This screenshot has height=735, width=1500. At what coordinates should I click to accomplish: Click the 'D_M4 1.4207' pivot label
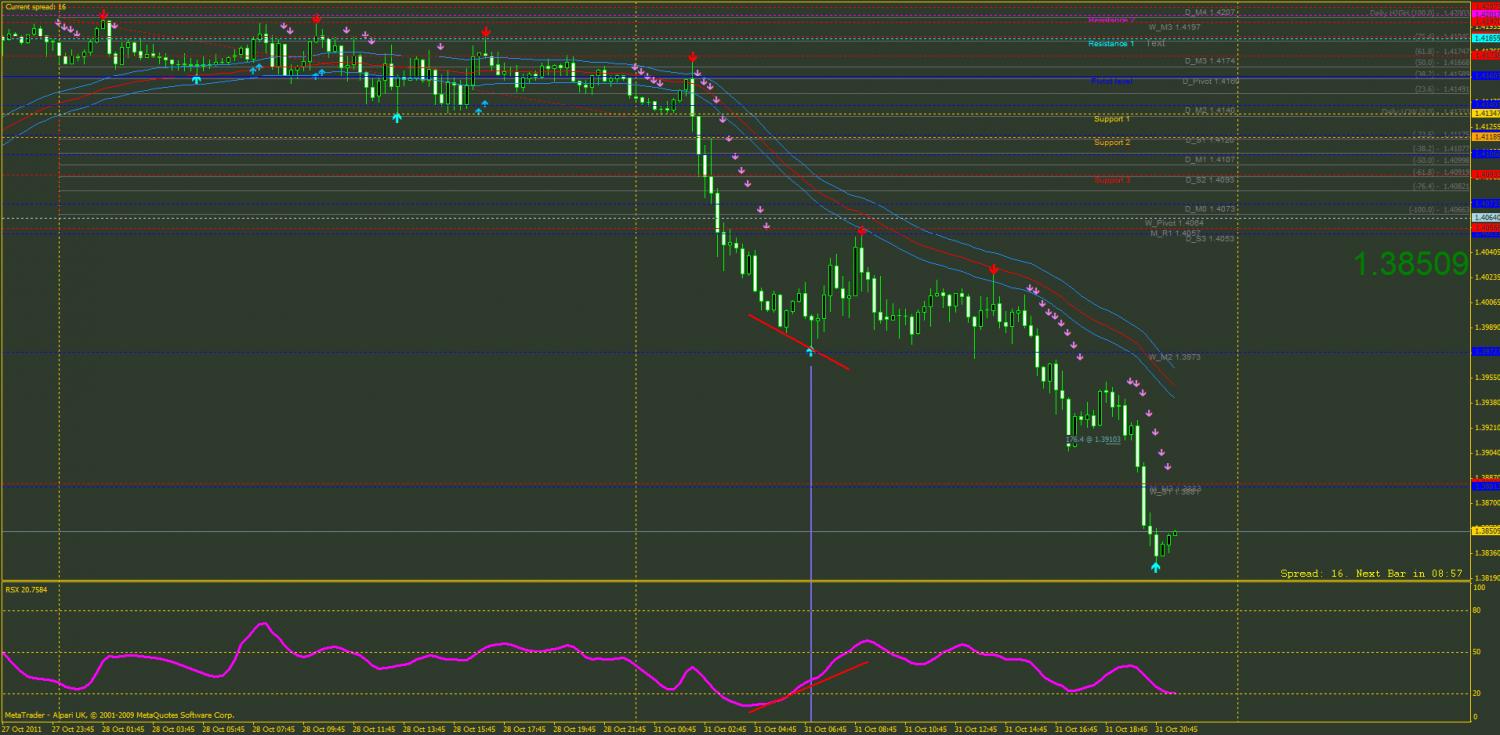pos(1212,12)
